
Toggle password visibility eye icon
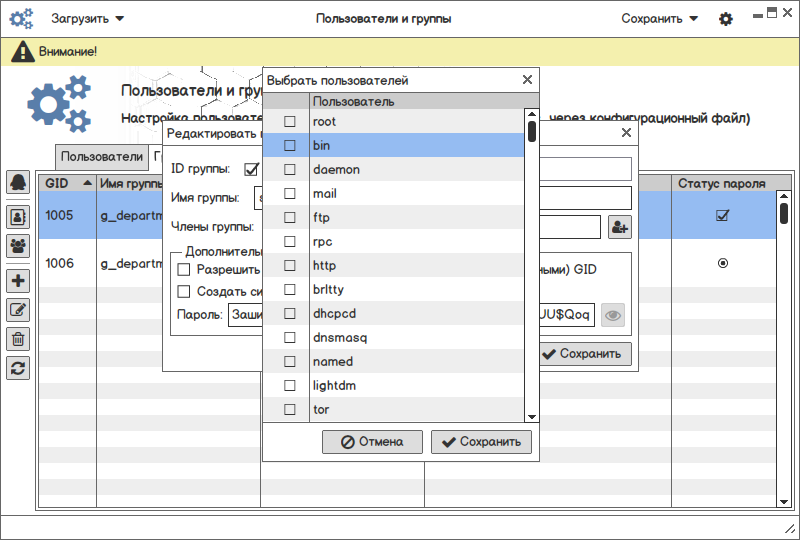click(x=613, y=315)
